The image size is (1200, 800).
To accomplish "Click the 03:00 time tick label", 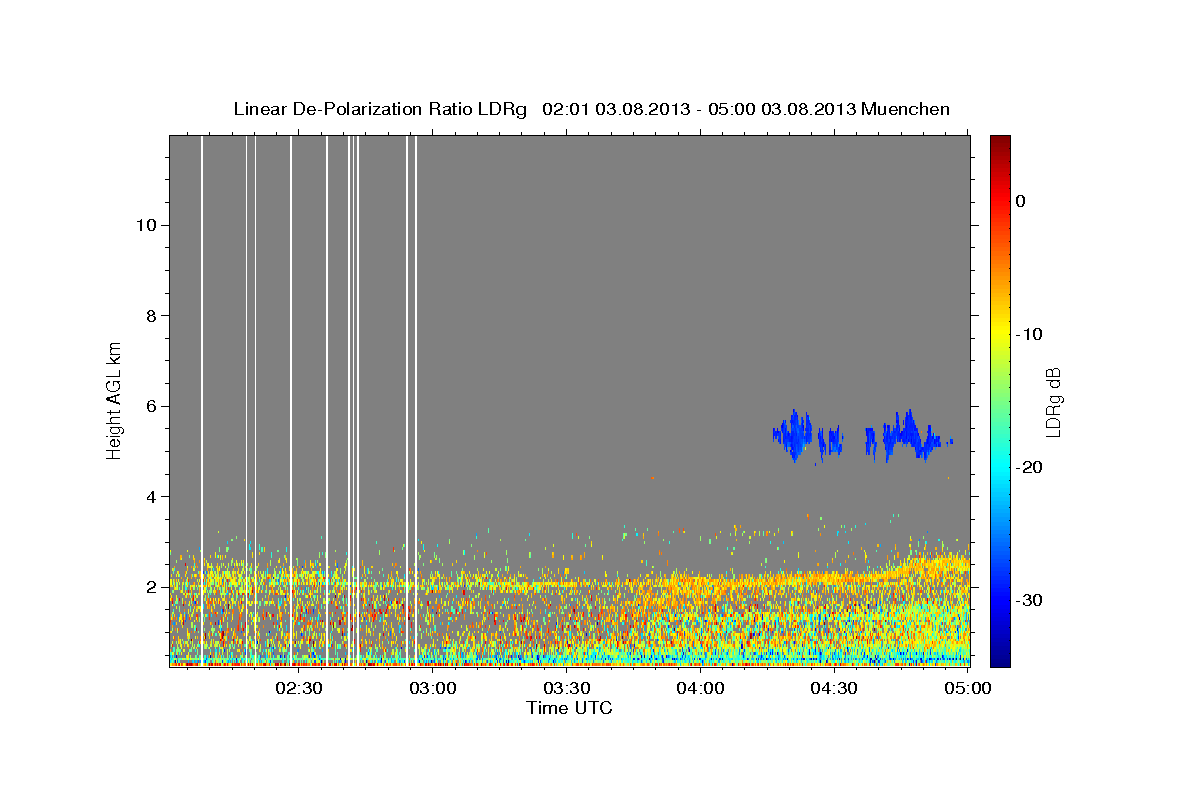I will point(433,688).
